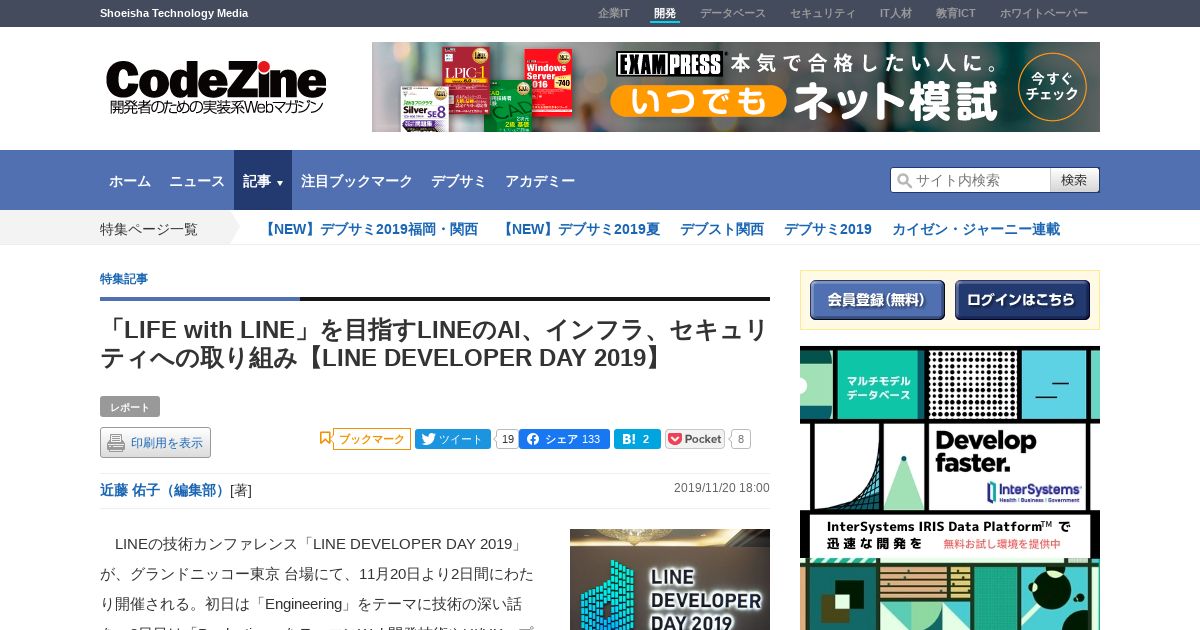Open LINE DEVELOPER DAY 2019 article photo
The image size is (1200, 630).
click(x=670, y=580)
